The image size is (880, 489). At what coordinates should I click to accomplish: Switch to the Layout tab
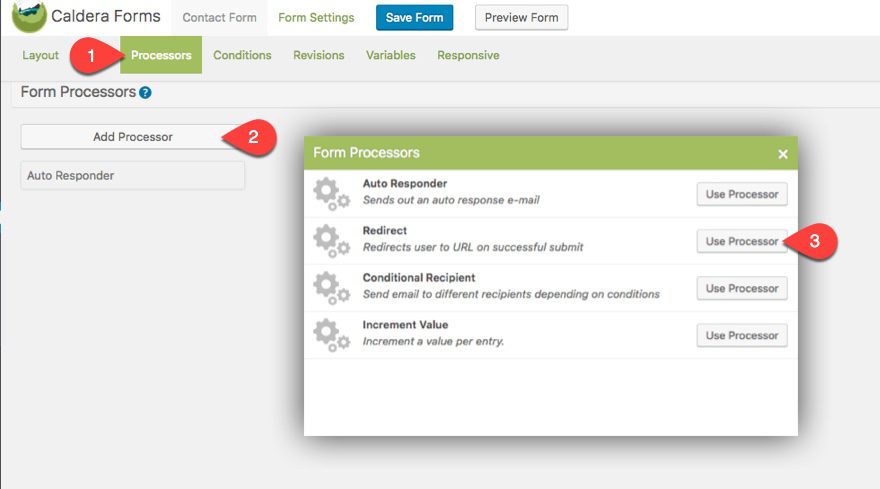pyautogui.click(x=40, y=55)
